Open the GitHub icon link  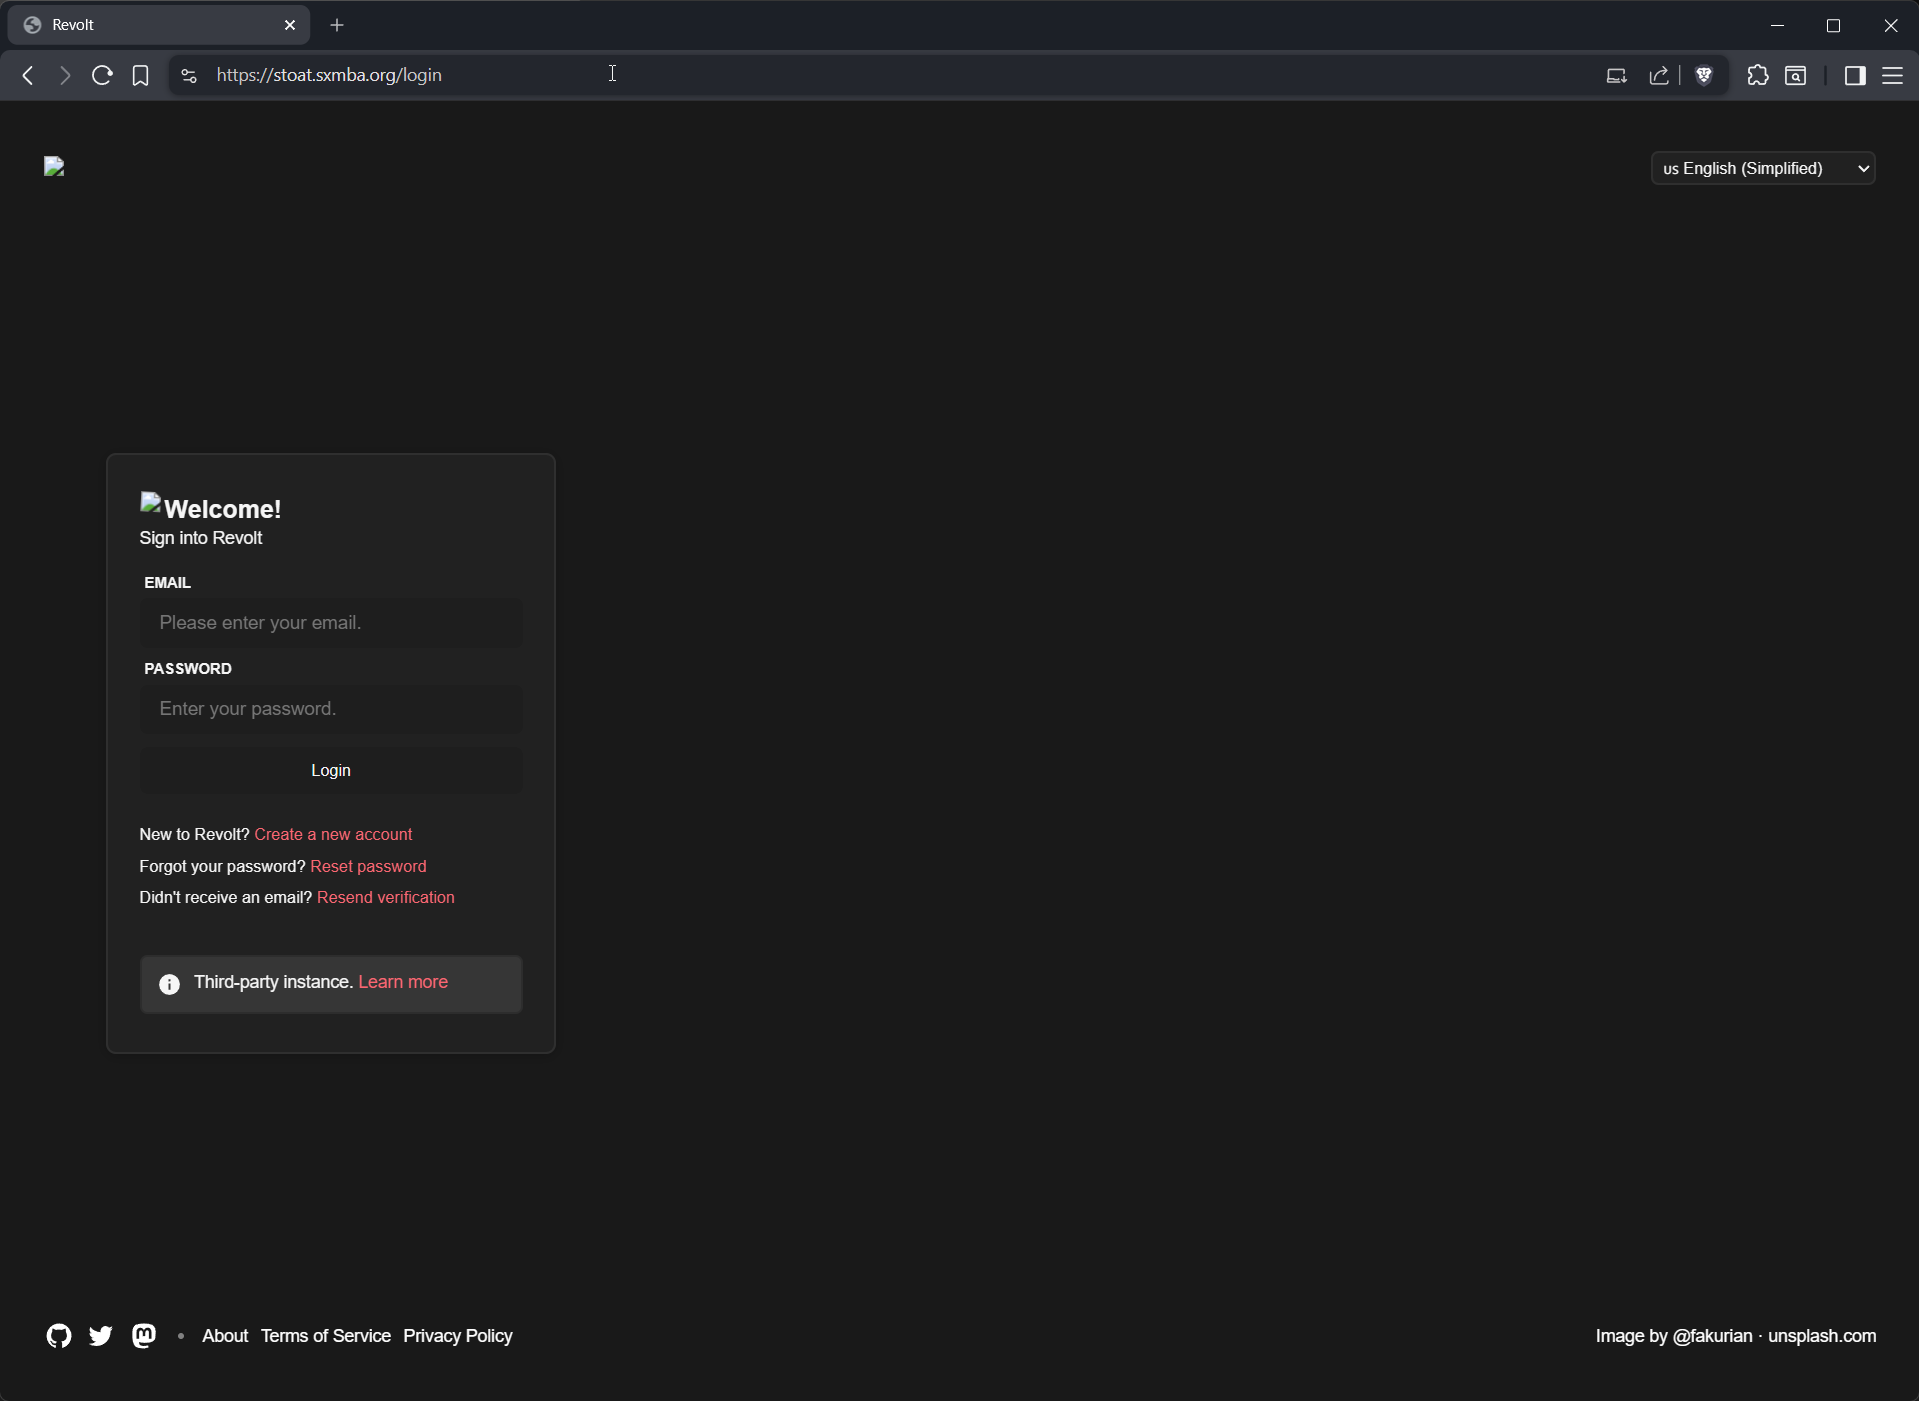pos(59,1336)
